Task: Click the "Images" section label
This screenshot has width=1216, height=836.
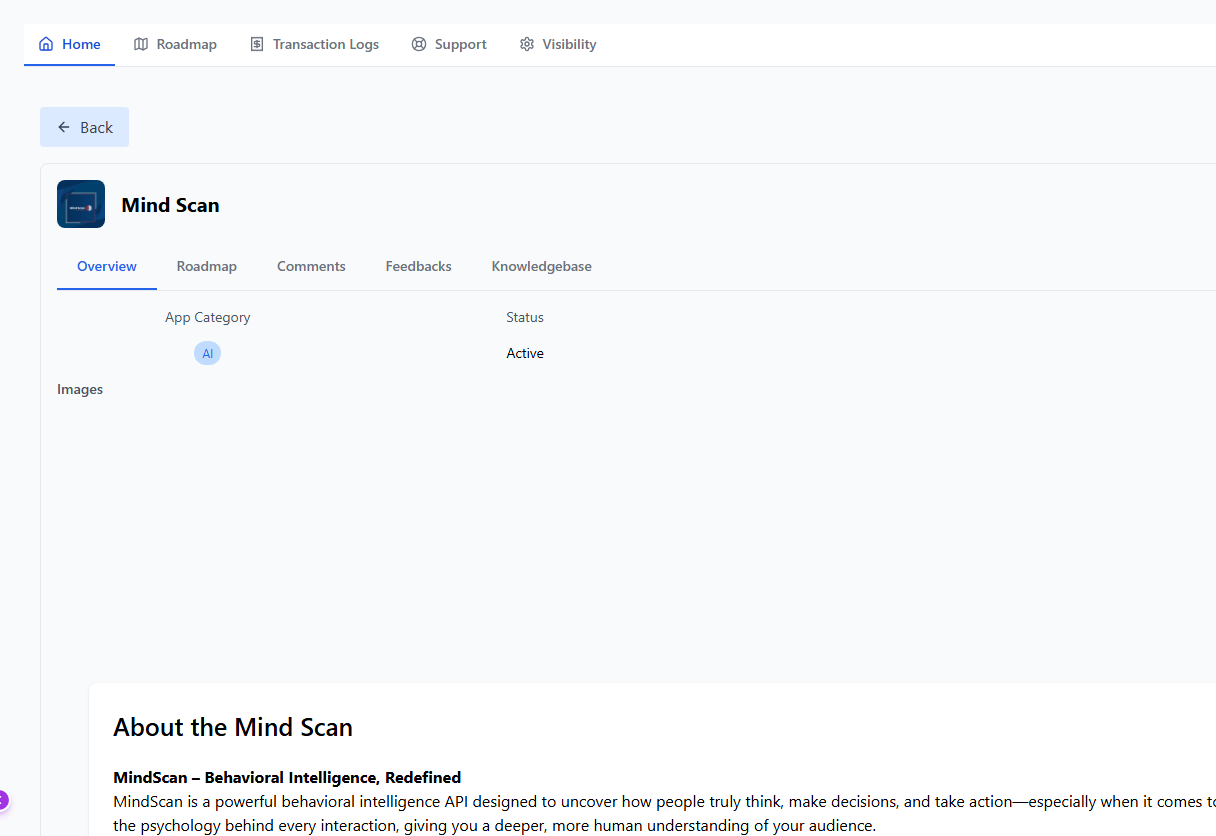Action: coord(80,389)
